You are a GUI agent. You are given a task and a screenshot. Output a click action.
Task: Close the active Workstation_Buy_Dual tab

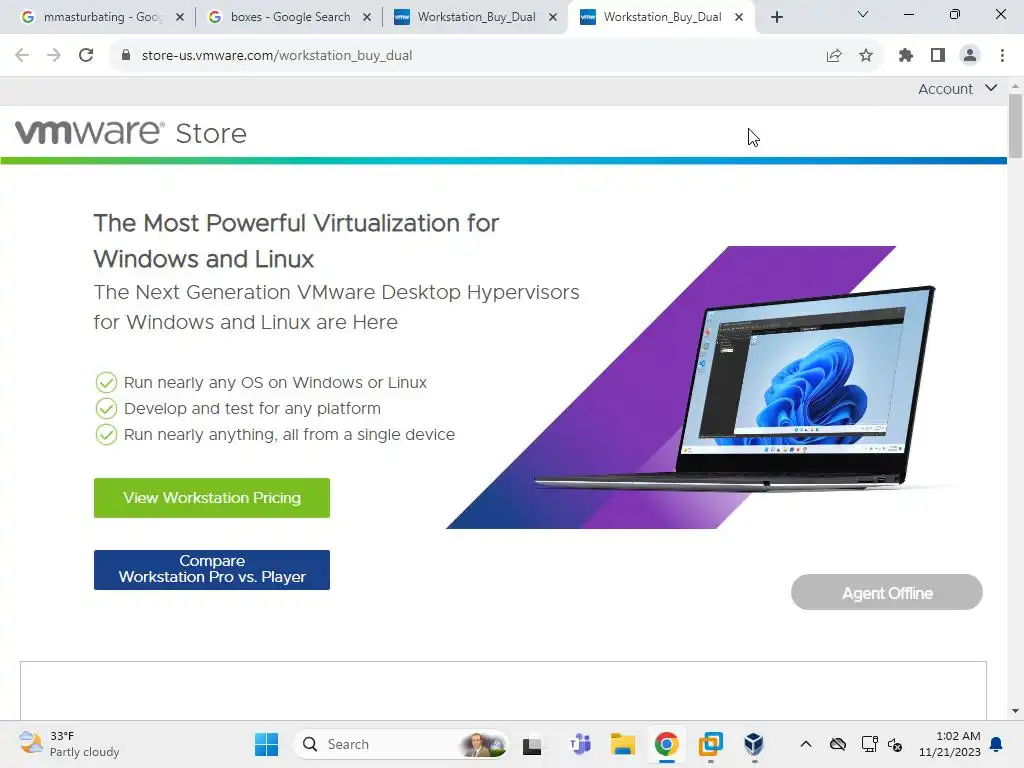coord(739,18)
